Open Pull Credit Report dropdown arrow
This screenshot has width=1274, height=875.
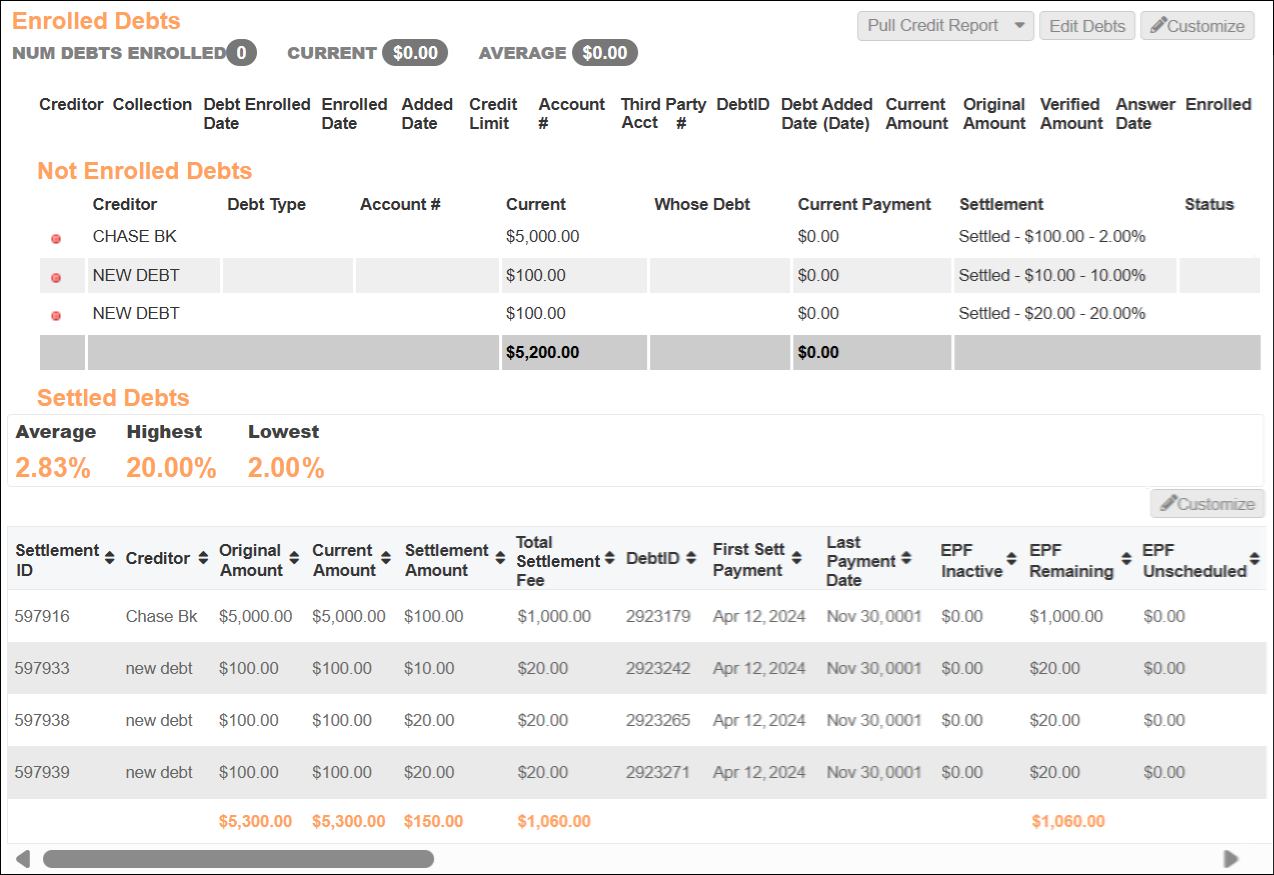(x=1019, y=26)
